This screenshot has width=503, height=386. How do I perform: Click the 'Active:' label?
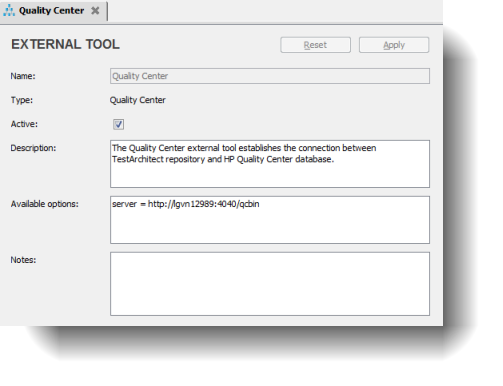click(24, 124)
